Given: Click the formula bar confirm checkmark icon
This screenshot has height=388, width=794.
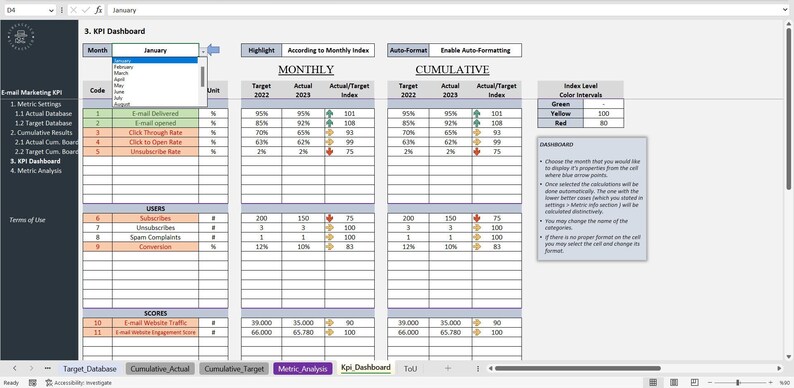Looking at the screenshot, I should coord(86,10).
